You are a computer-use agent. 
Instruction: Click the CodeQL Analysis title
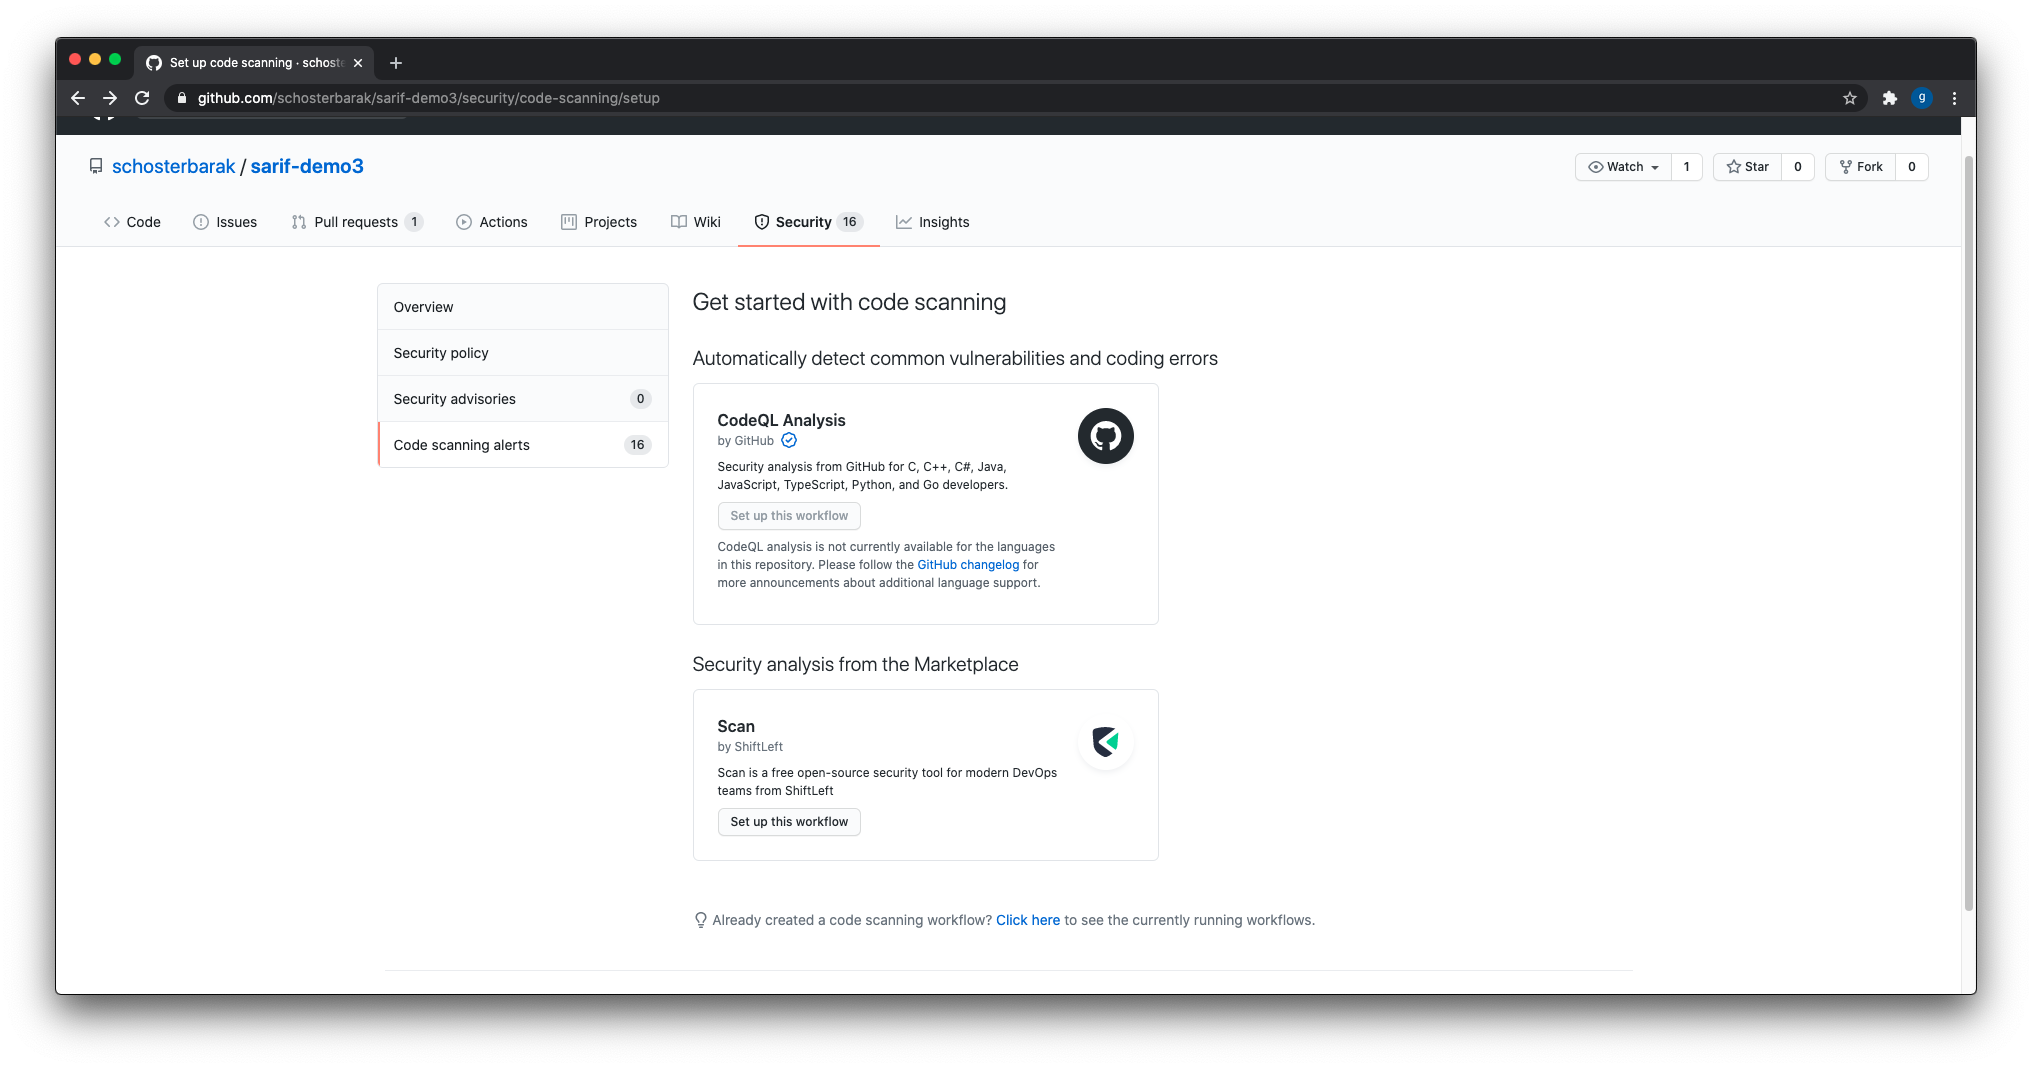pyautogui.click(x=781, y=420)
